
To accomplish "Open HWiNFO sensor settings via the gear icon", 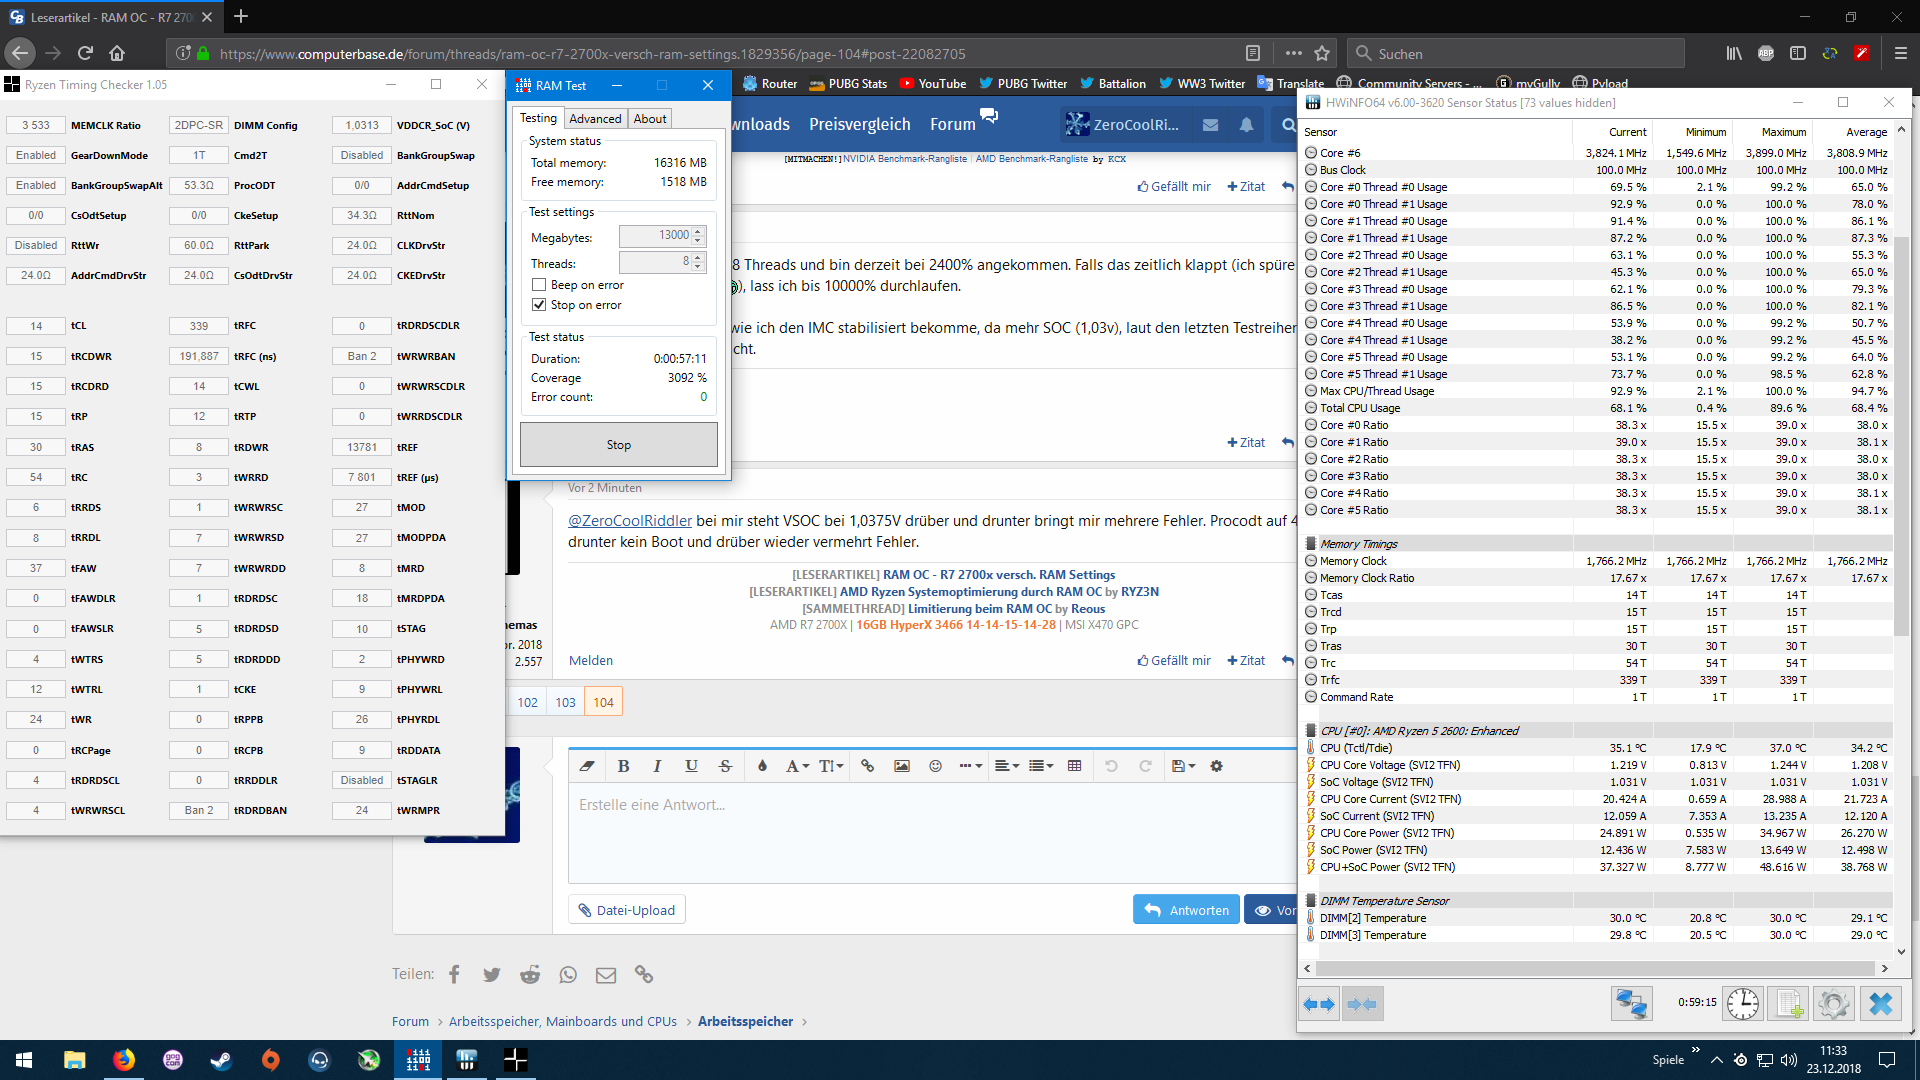I will coord(1834,1003).
